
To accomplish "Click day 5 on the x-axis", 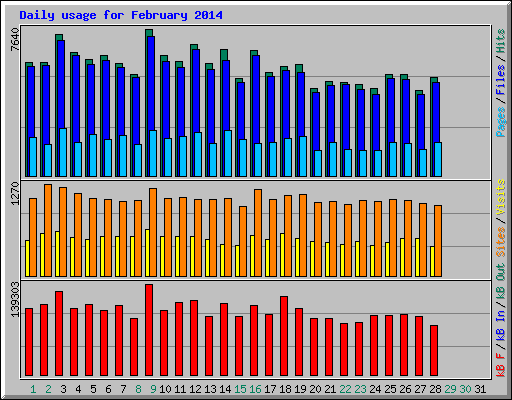I will [x=93, y=389].
